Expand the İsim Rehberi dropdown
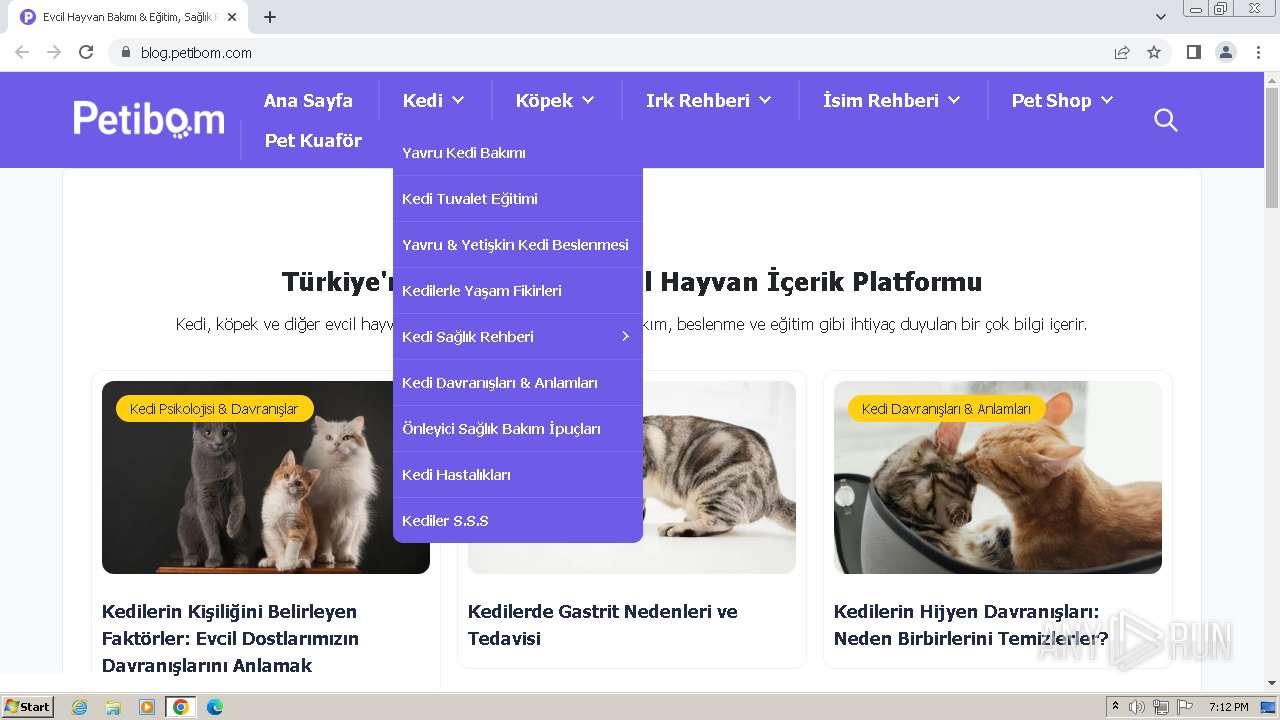The image size is (1280, 720). pos(892,100)
